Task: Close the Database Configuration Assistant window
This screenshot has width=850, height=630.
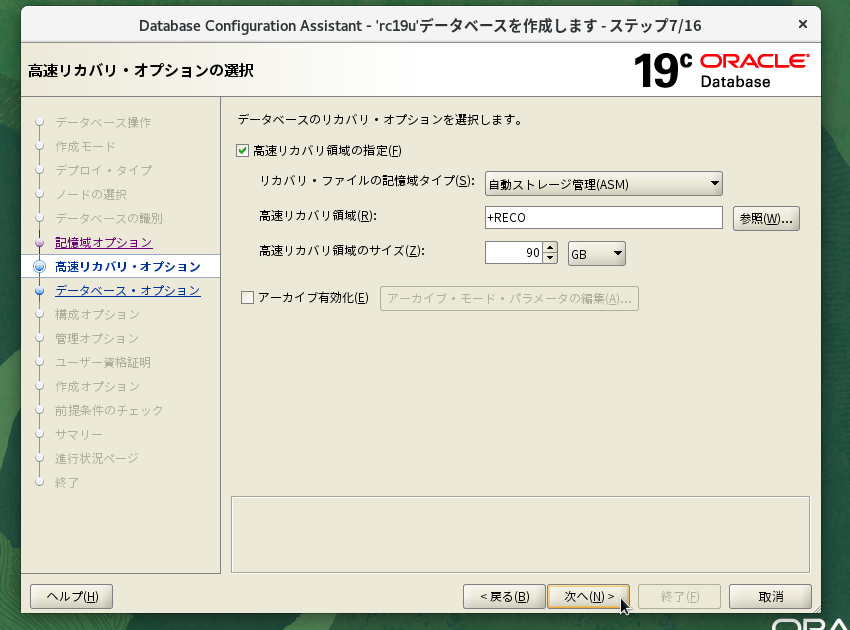Action: (803, 24)
